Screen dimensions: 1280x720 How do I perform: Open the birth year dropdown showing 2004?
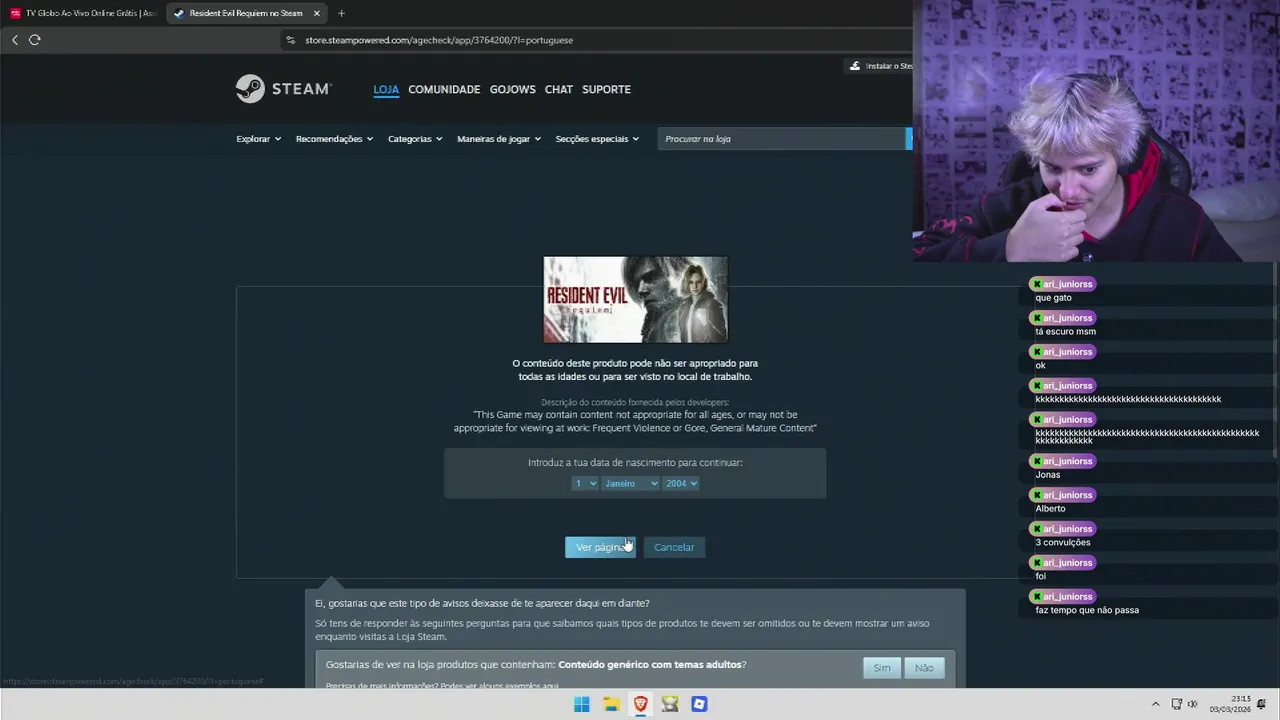[x=681, y=483]
